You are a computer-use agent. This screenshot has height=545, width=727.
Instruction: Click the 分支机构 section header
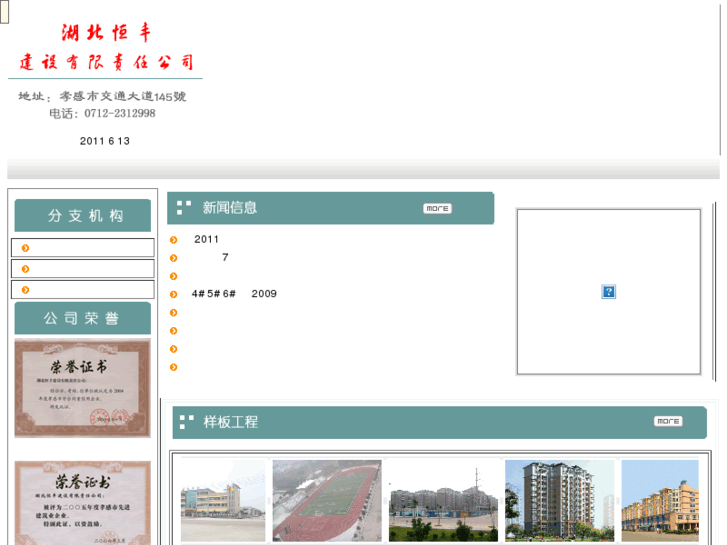pos(83,215)
